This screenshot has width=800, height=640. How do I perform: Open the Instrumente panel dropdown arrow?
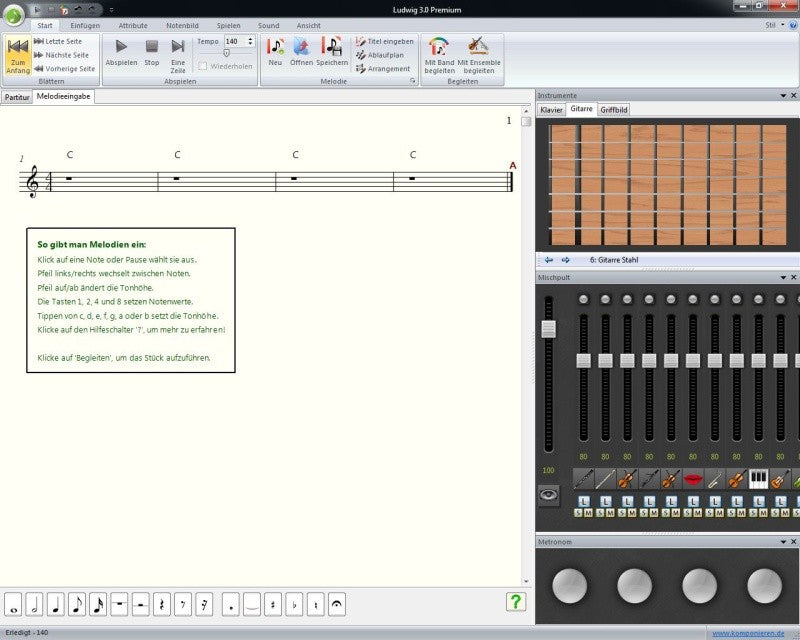coord(783,95)
